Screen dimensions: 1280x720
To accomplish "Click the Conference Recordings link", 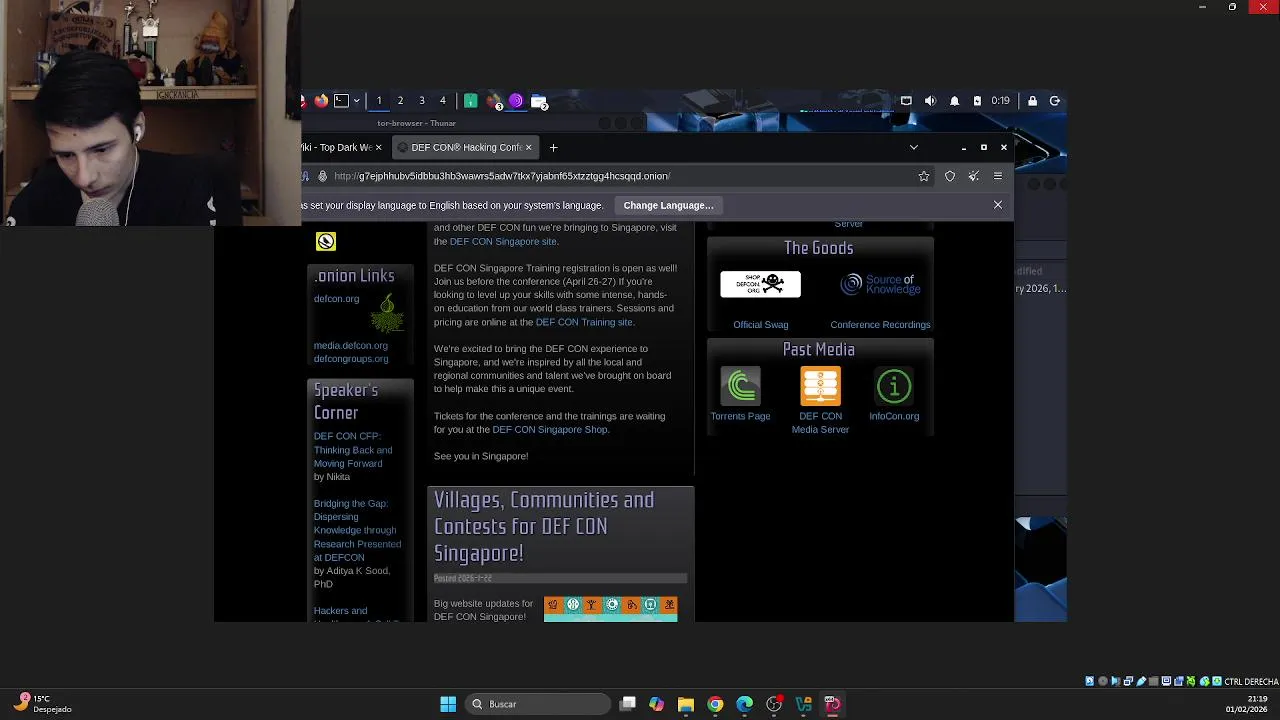I will point(880,325).
